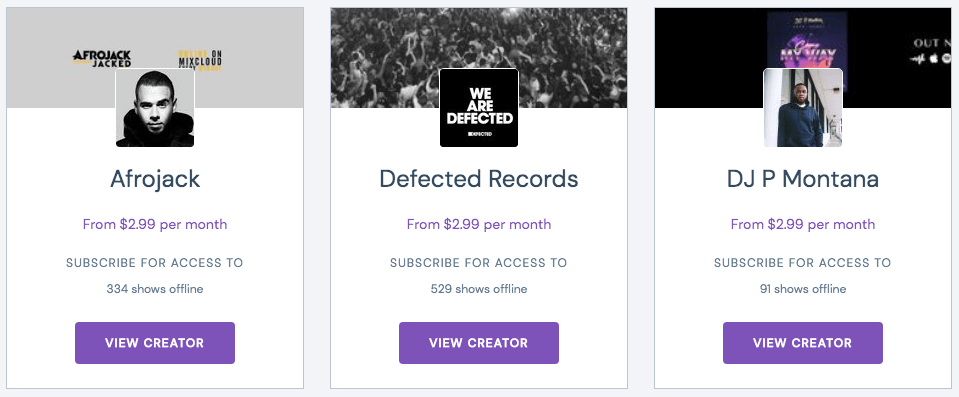Open the DJ P Montana name heading

[x=803, y=179]
